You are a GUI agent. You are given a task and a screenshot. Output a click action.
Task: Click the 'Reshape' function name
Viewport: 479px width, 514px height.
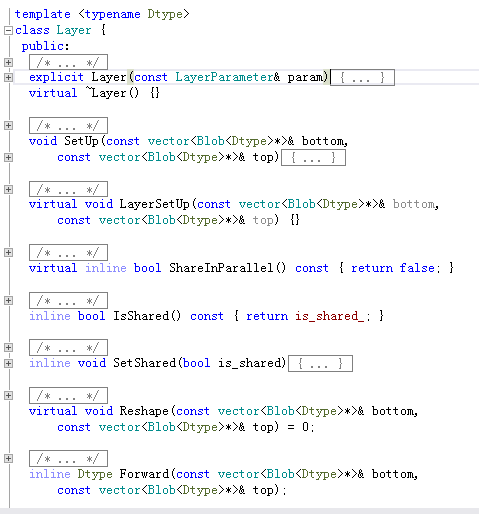tap(144, 411)
